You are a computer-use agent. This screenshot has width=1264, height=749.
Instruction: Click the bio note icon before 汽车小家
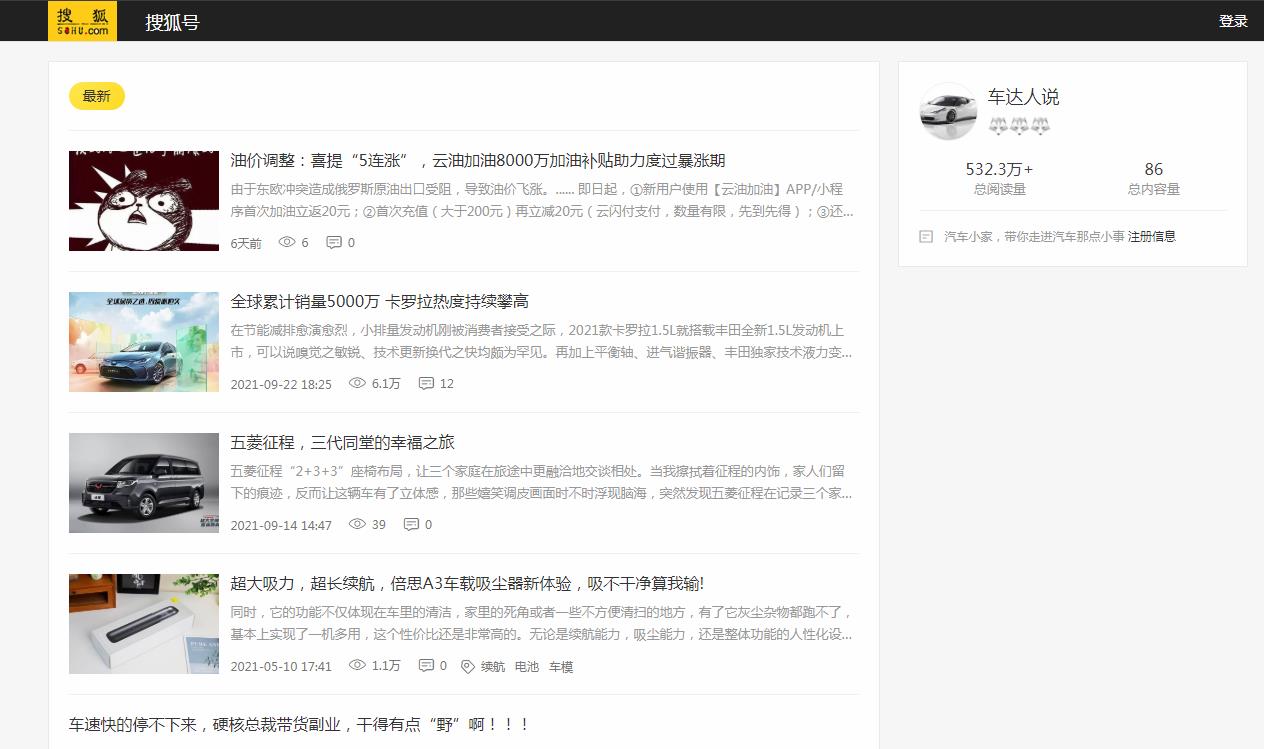click(x=926, y=237)
